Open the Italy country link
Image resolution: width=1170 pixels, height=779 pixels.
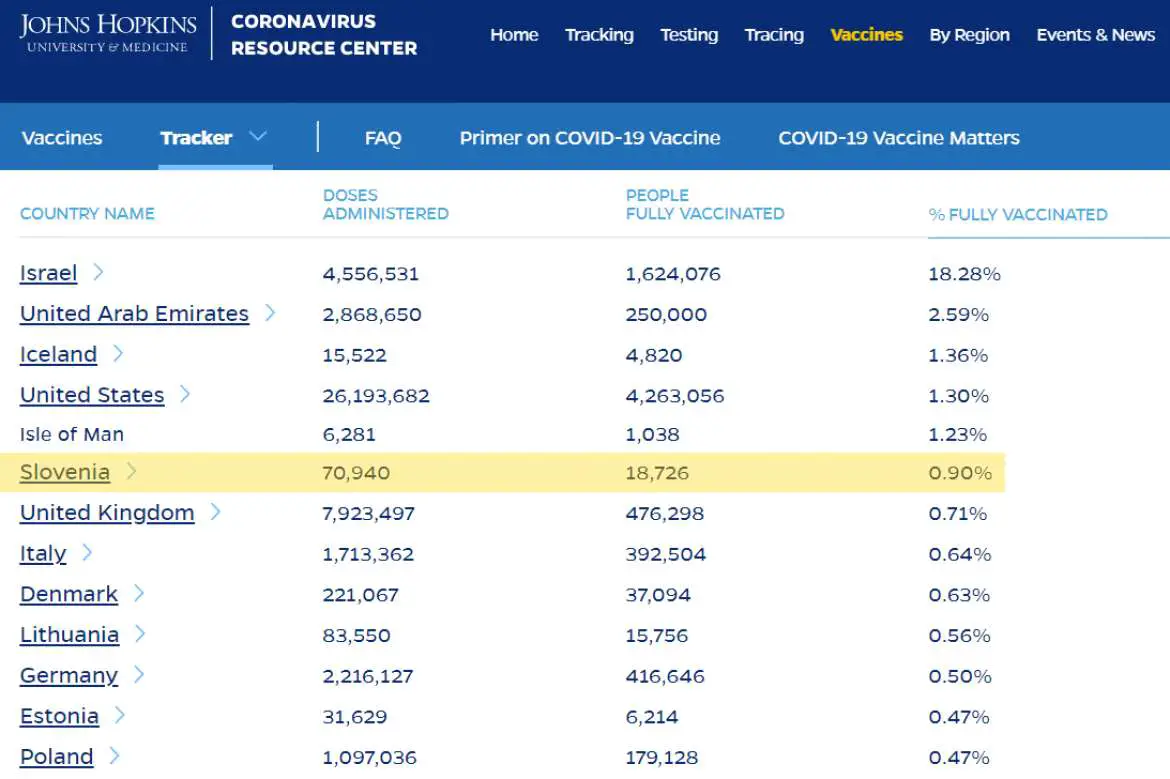click(43, 554)
